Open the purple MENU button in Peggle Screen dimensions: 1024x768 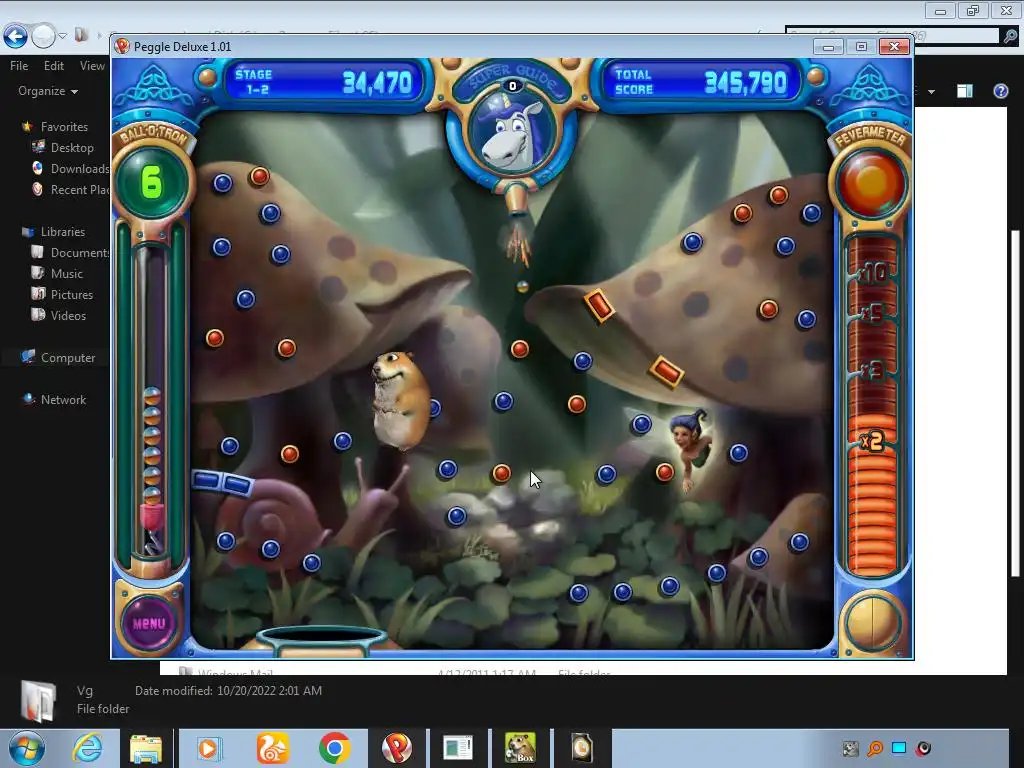tap(150, 622)
